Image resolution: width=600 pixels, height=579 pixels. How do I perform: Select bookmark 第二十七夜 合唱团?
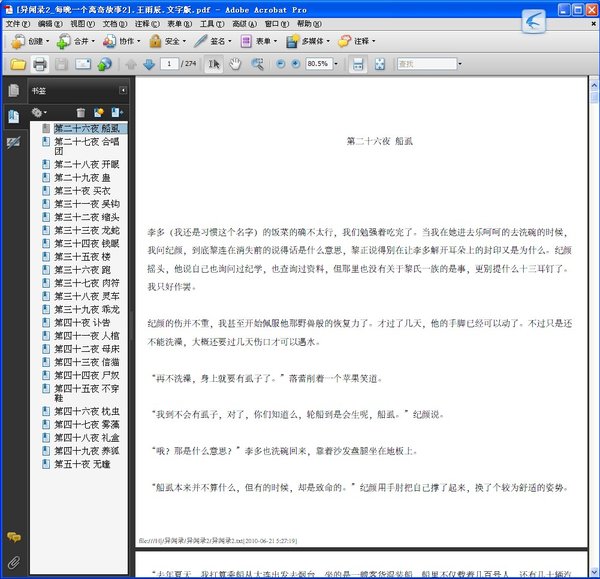(x=87, y=146)
